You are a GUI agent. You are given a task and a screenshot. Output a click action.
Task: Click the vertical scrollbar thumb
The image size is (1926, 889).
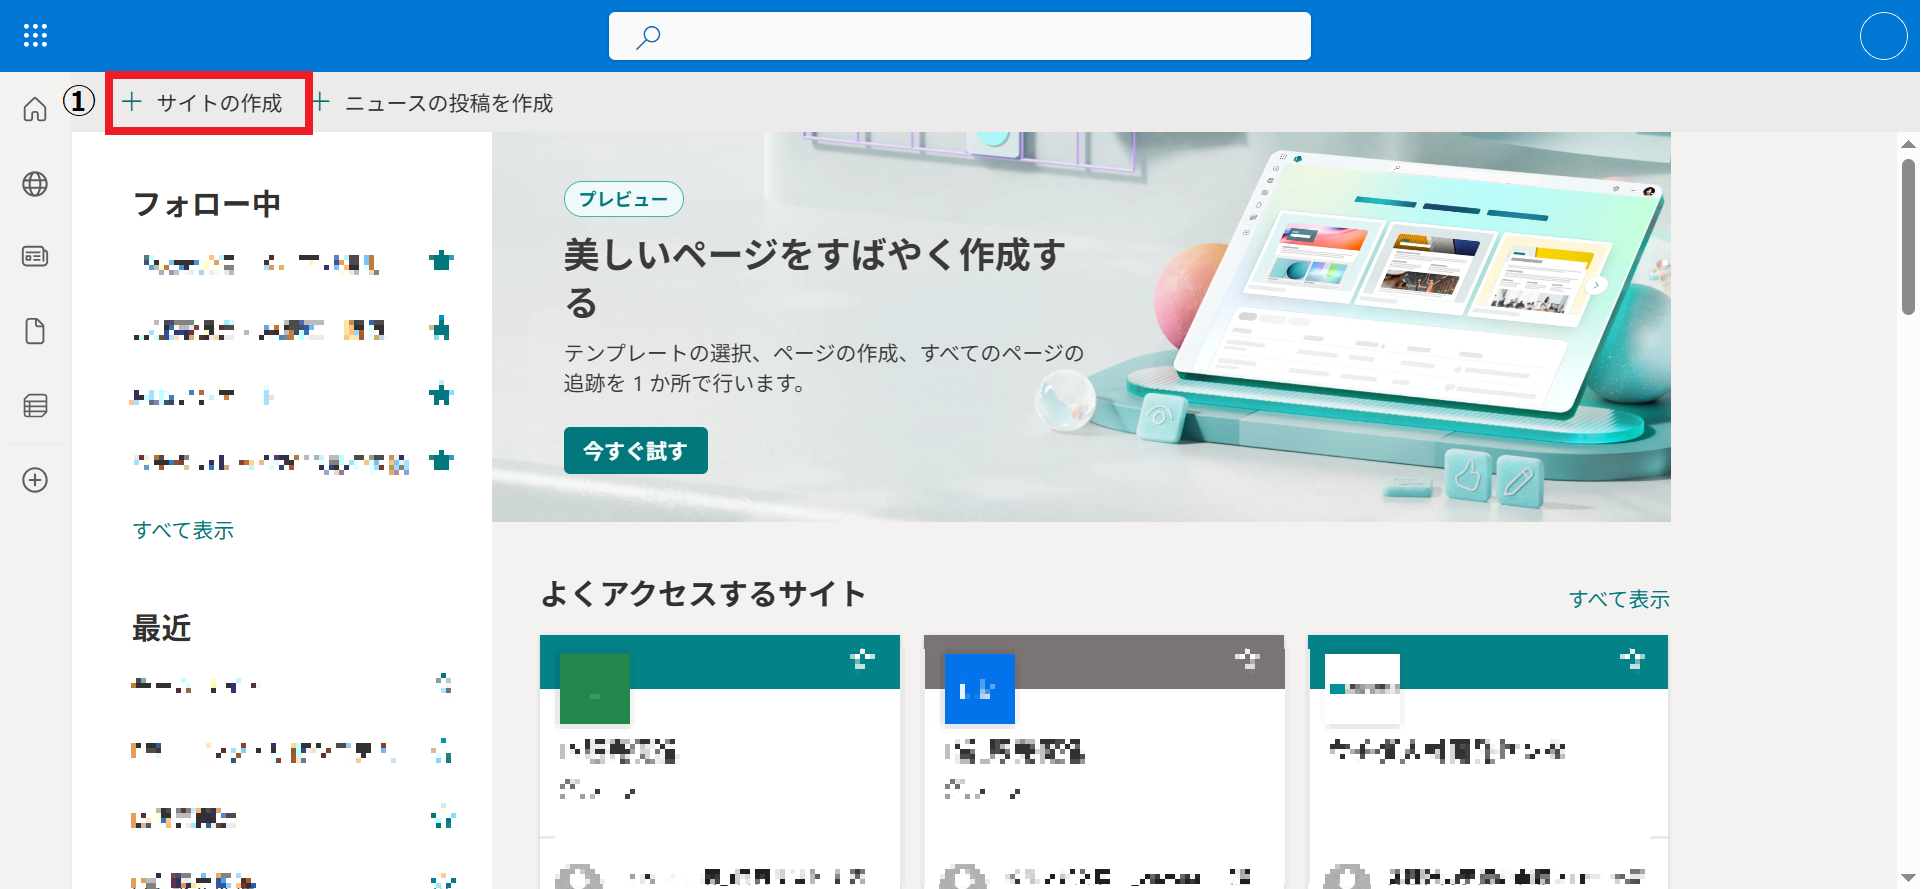[1908, 237]
